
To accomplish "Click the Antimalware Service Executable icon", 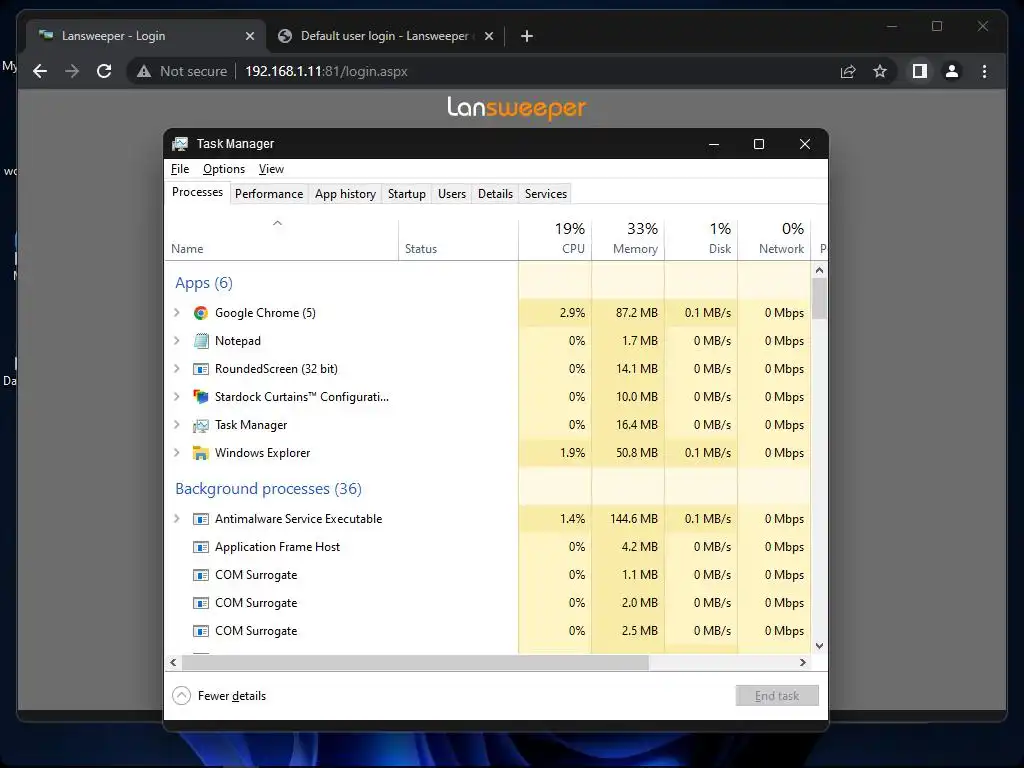I will click(200, 519).
